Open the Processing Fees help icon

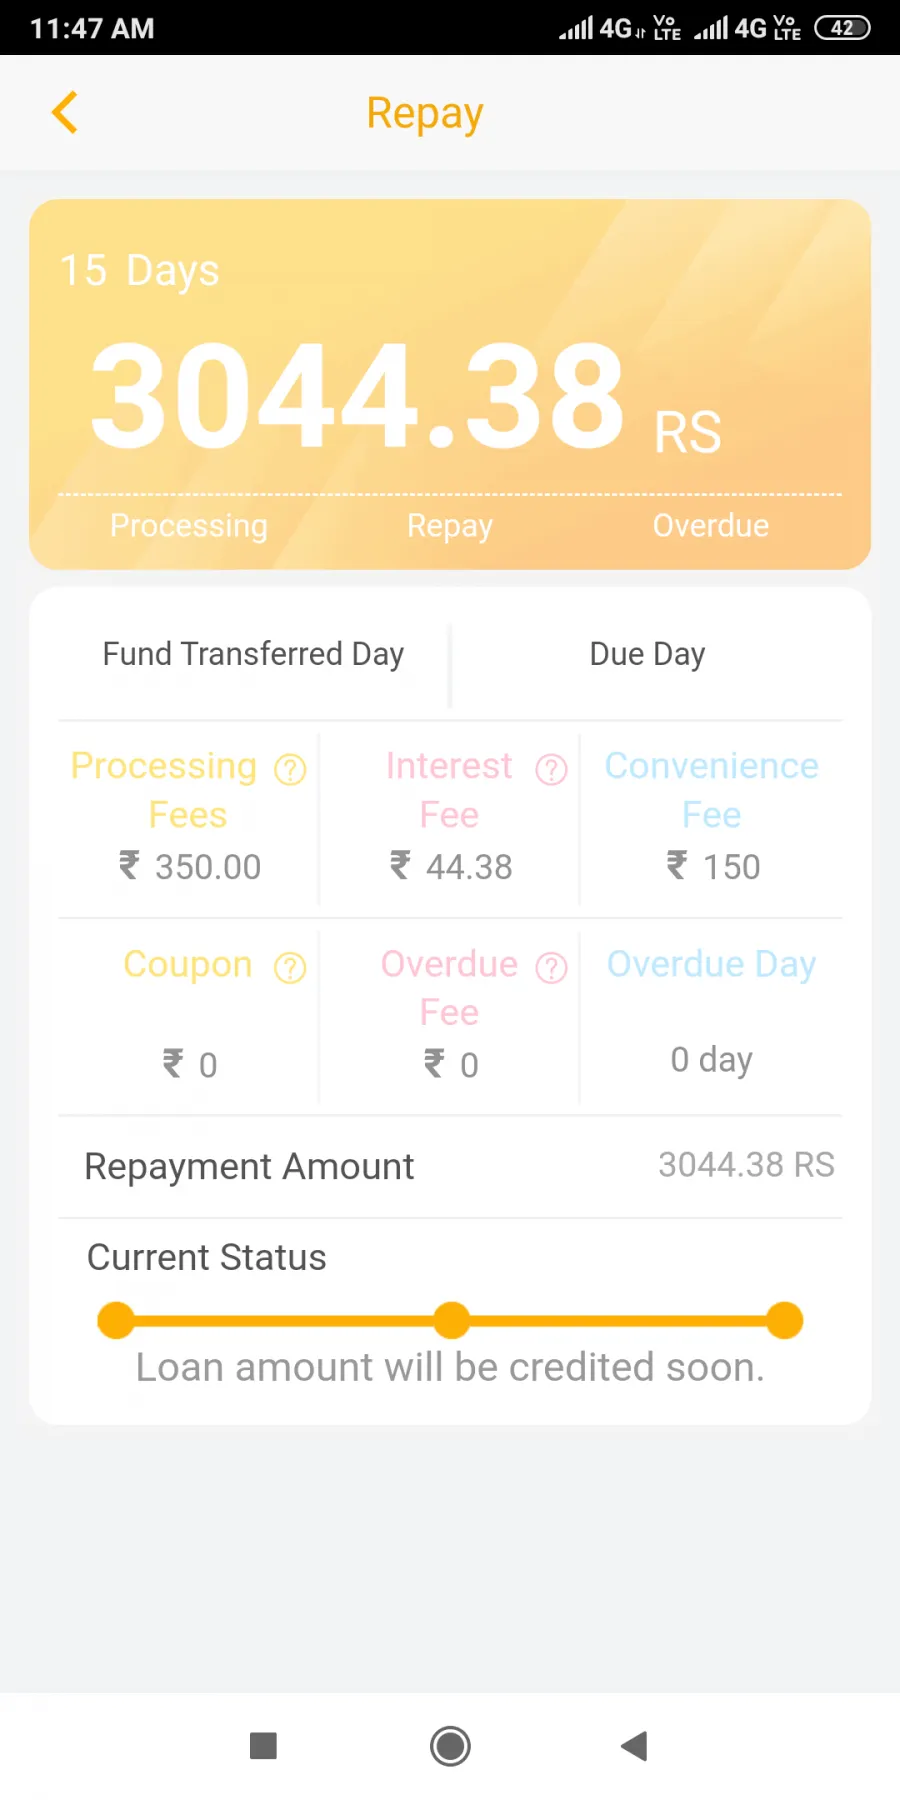(x=290, y=769)
